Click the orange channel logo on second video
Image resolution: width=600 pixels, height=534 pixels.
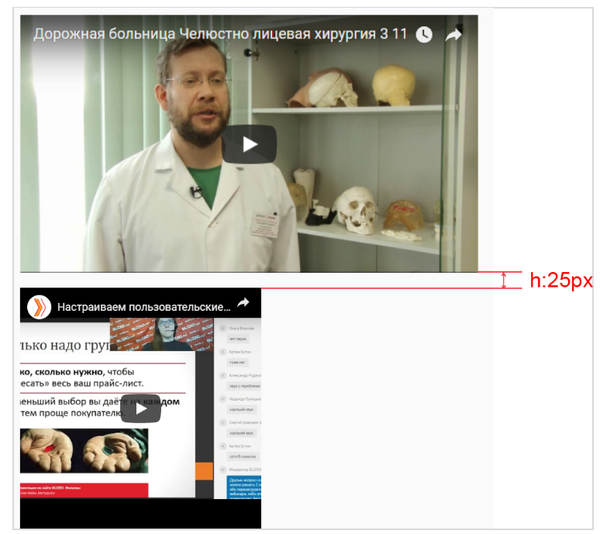pyautogui.click(x=37, y=306)
